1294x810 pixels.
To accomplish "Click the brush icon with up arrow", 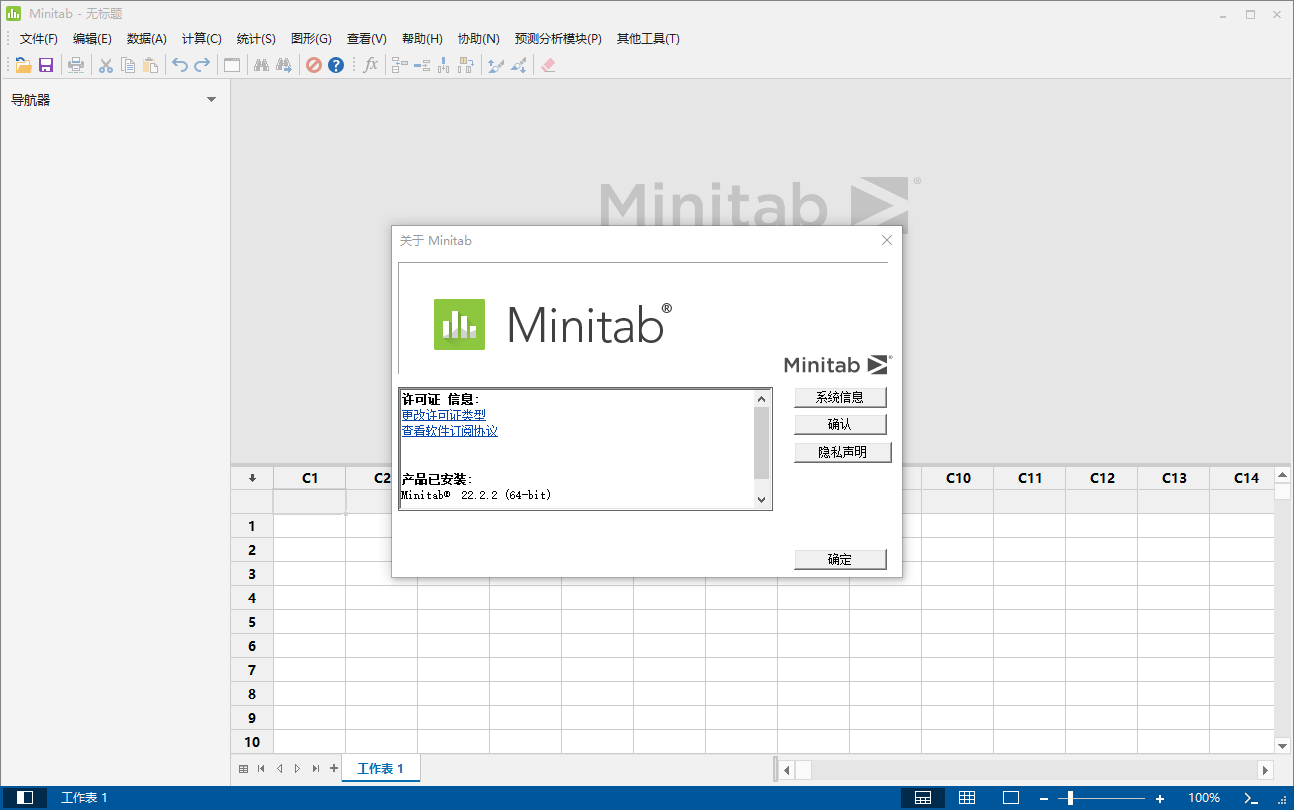I will coord(495,65).
